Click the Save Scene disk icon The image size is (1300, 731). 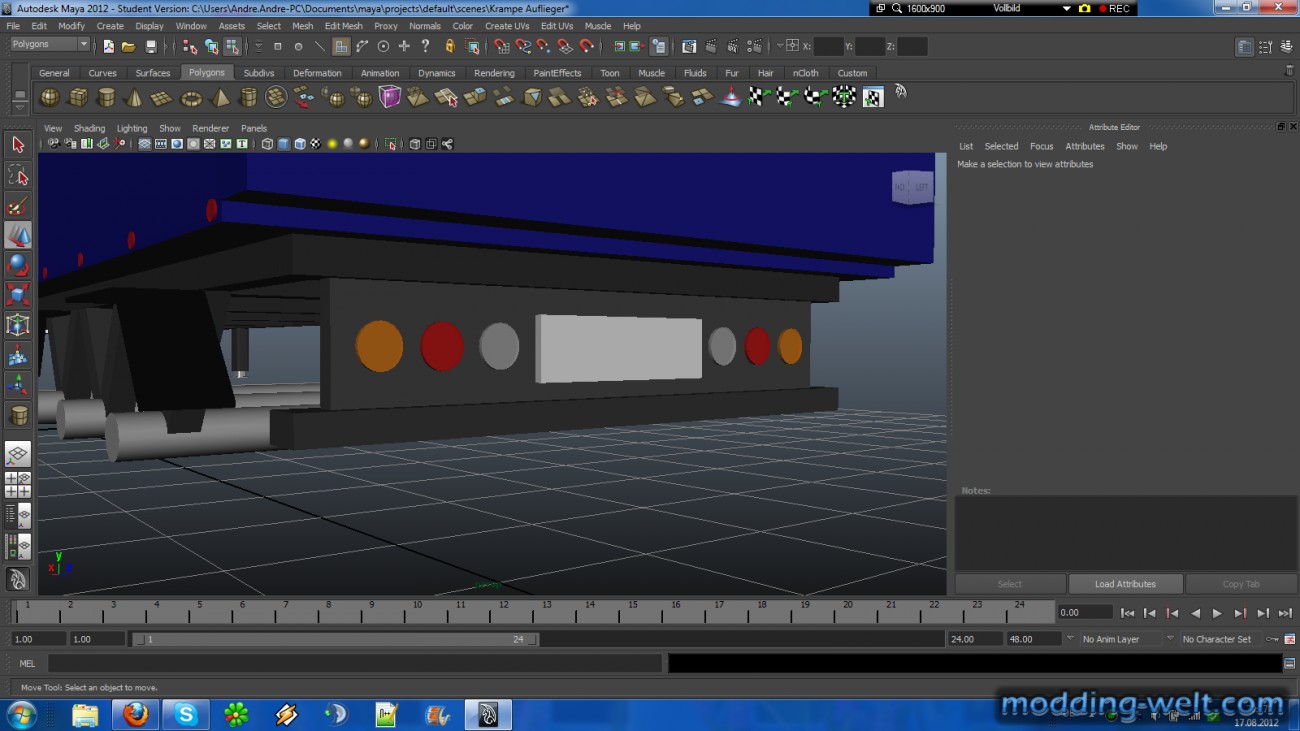click(x=151, y=46)
